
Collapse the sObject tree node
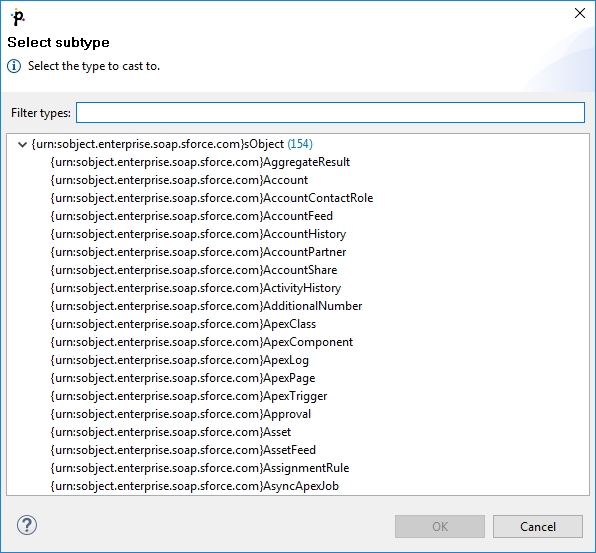pyautogui.click(x=22, y=144)
